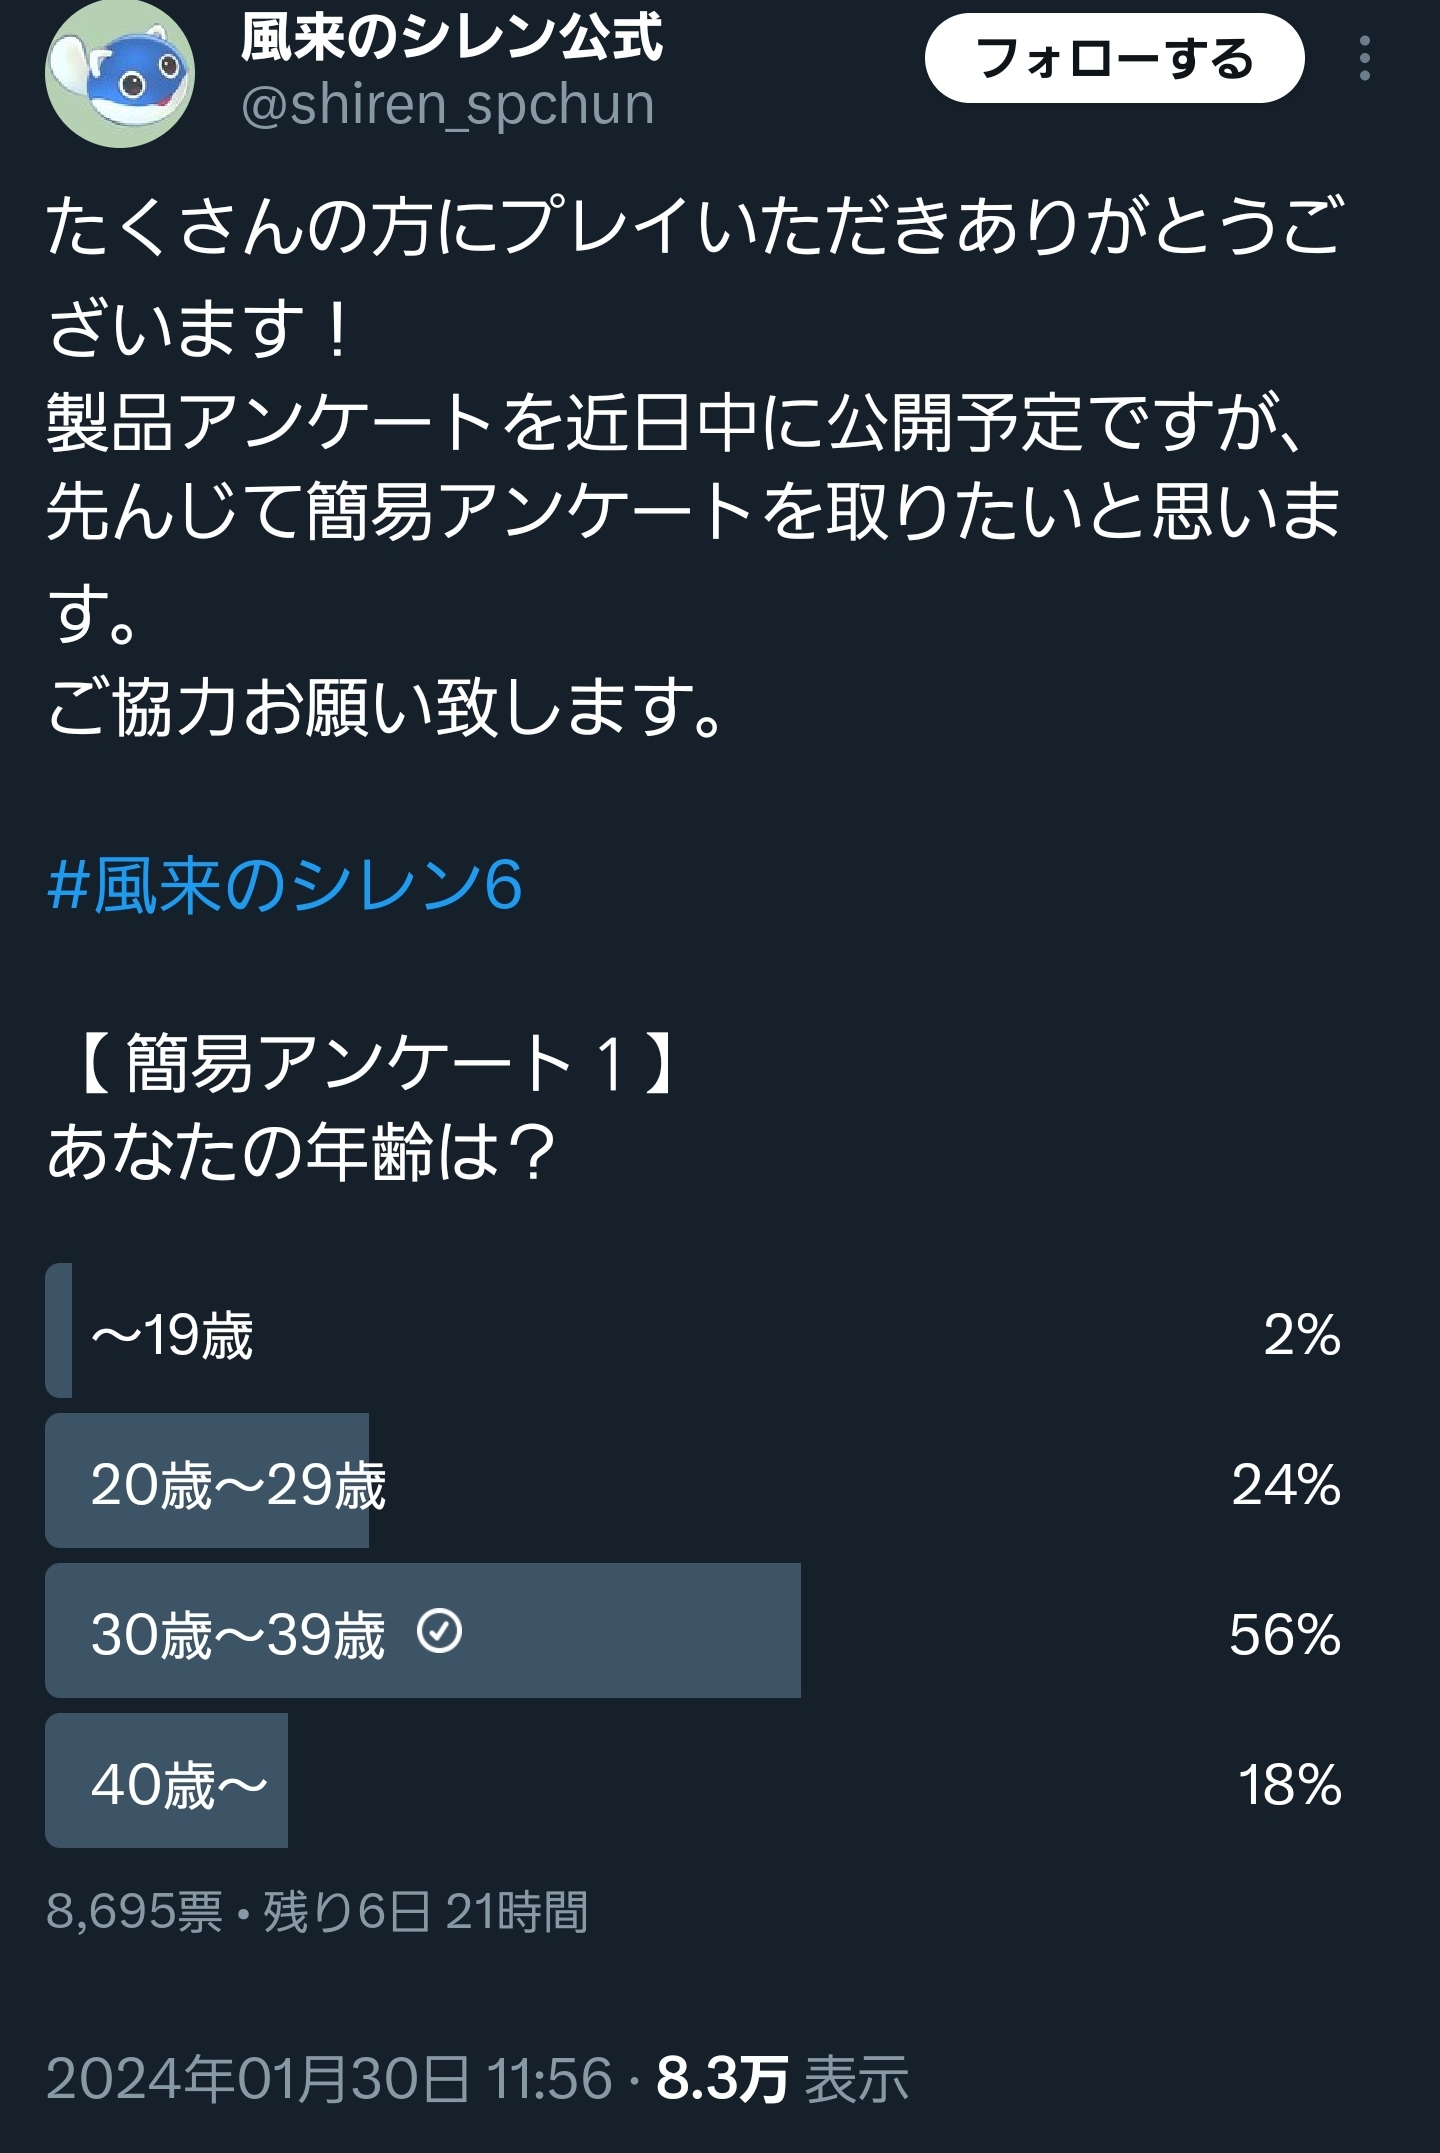Click the 18% result percentage

1290,1785
